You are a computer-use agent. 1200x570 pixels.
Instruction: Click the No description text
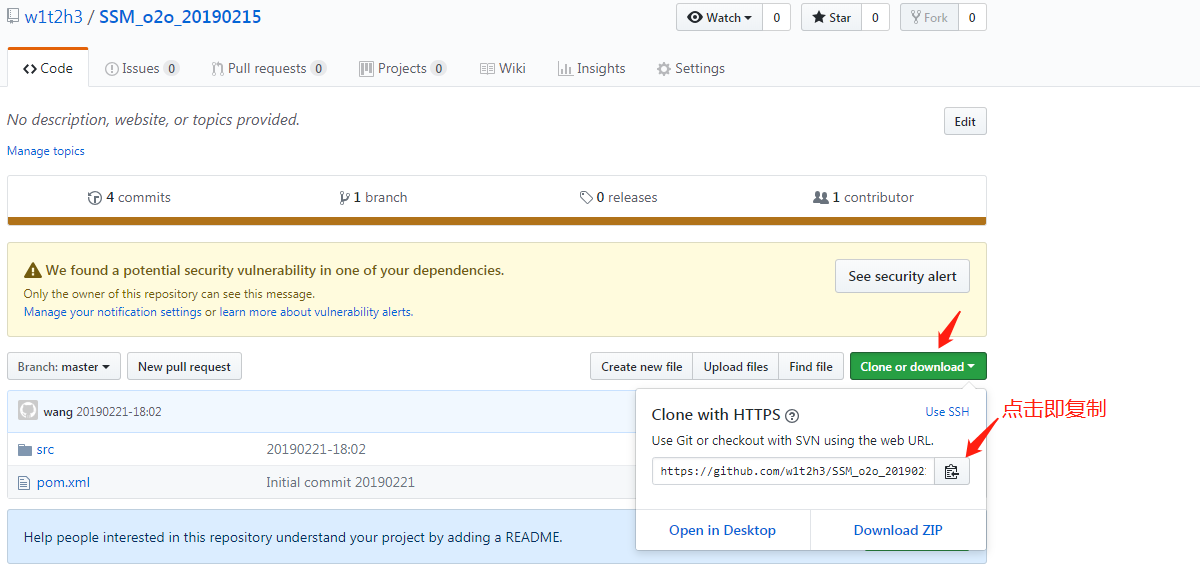point(153,120)
